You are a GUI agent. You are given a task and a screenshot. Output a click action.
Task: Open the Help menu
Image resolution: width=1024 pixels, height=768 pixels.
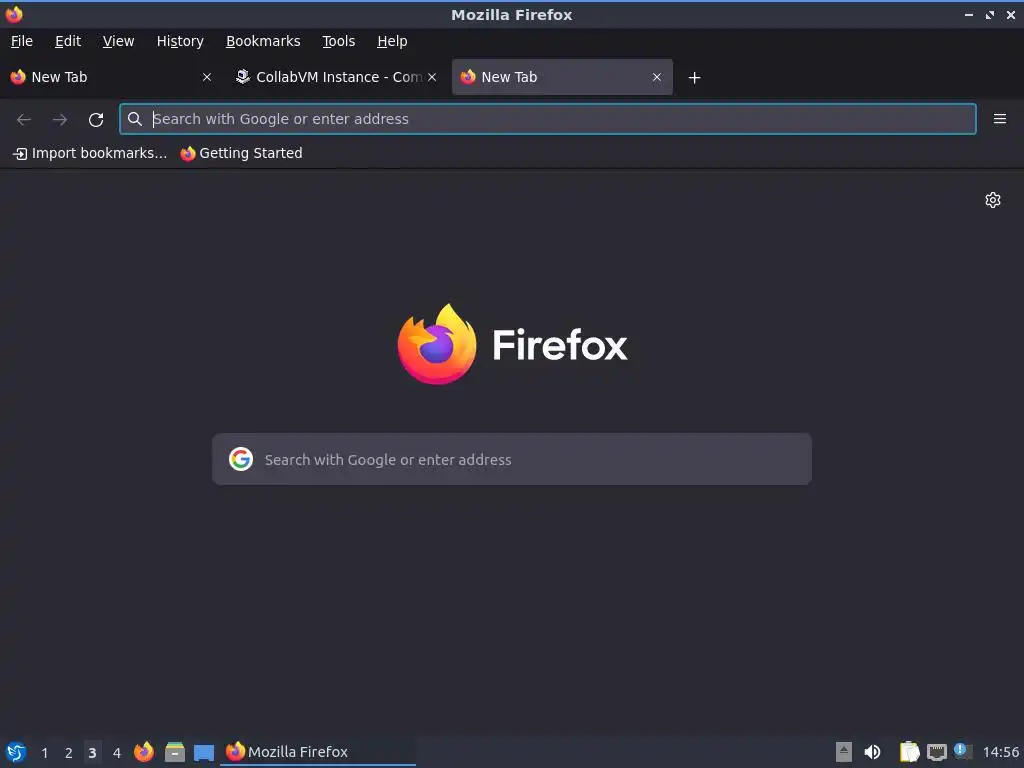click(392, 41)
